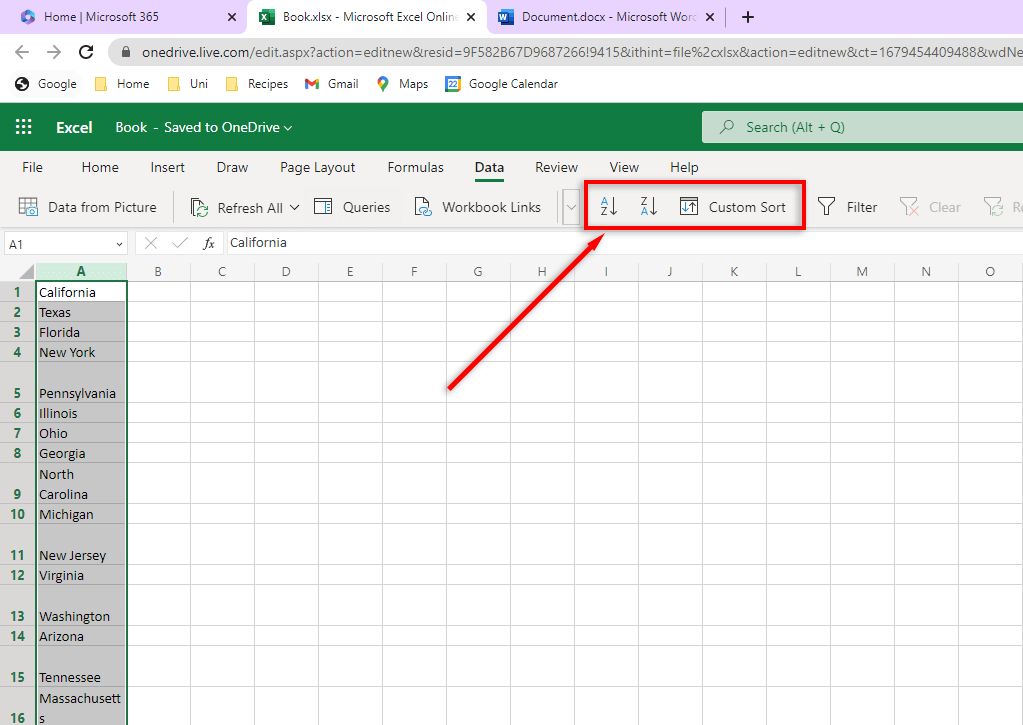This screenshot has width=1023, height=725.
Task: Open the Google Calendar bookmark
Action: (x=502, y=84)
